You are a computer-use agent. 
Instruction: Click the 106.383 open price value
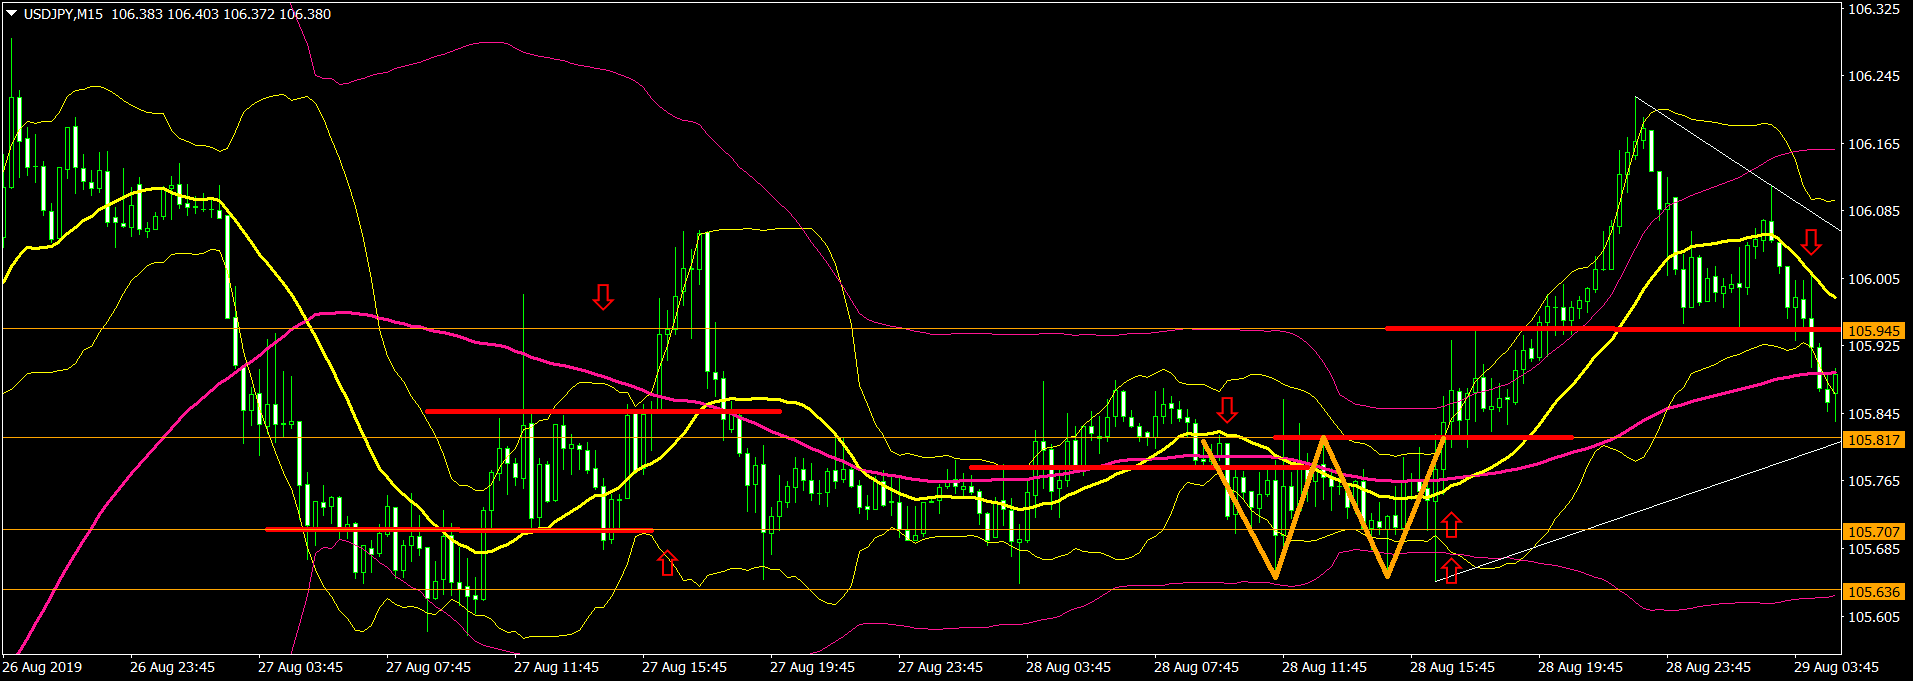pos(136,14)
